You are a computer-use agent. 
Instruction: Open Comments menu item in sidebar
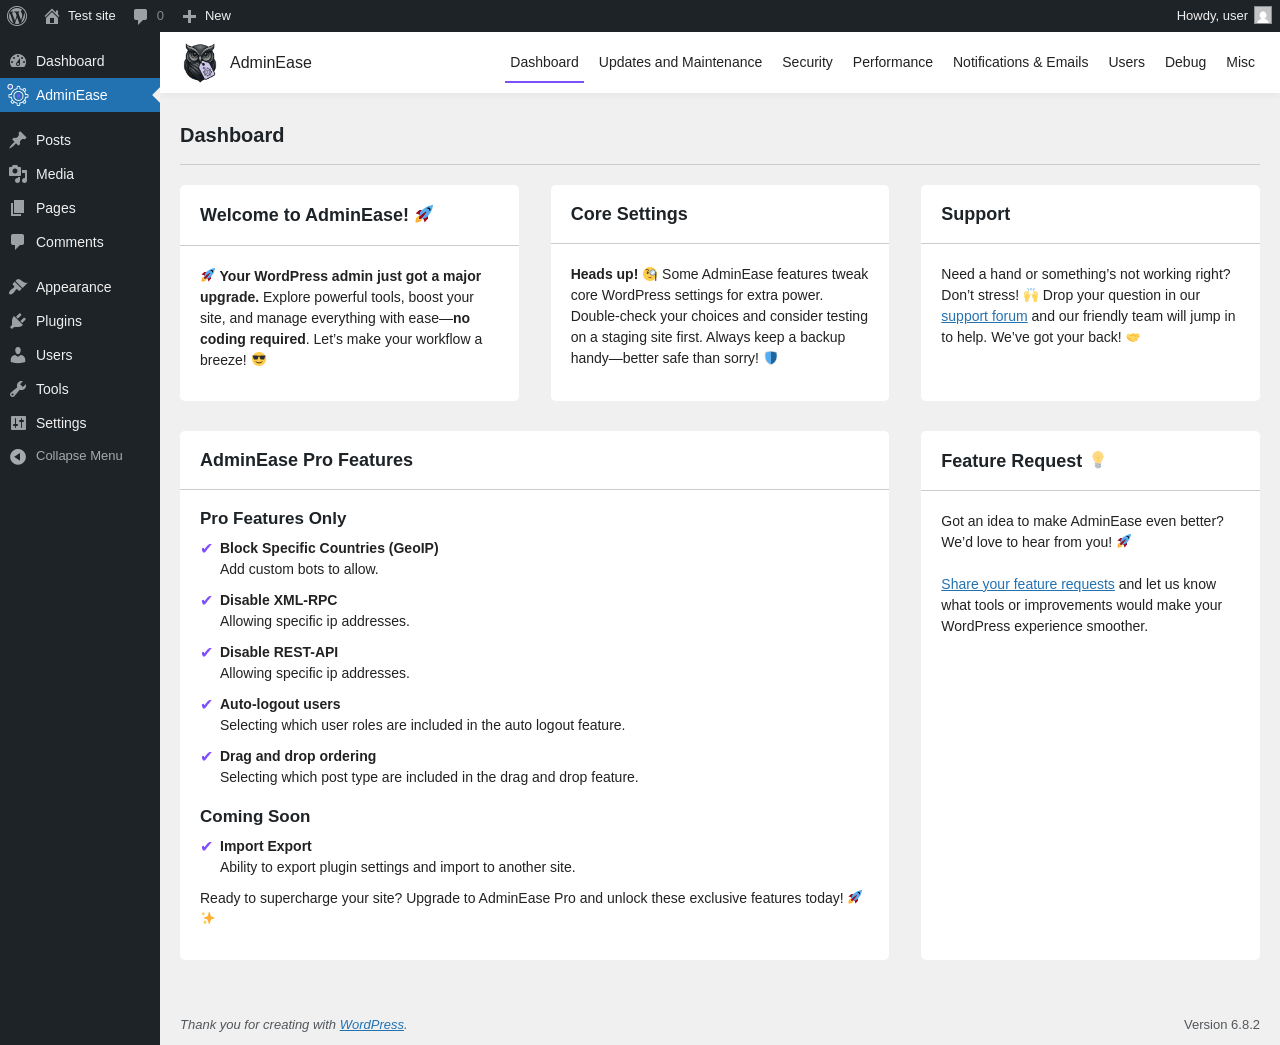[80, 242]
